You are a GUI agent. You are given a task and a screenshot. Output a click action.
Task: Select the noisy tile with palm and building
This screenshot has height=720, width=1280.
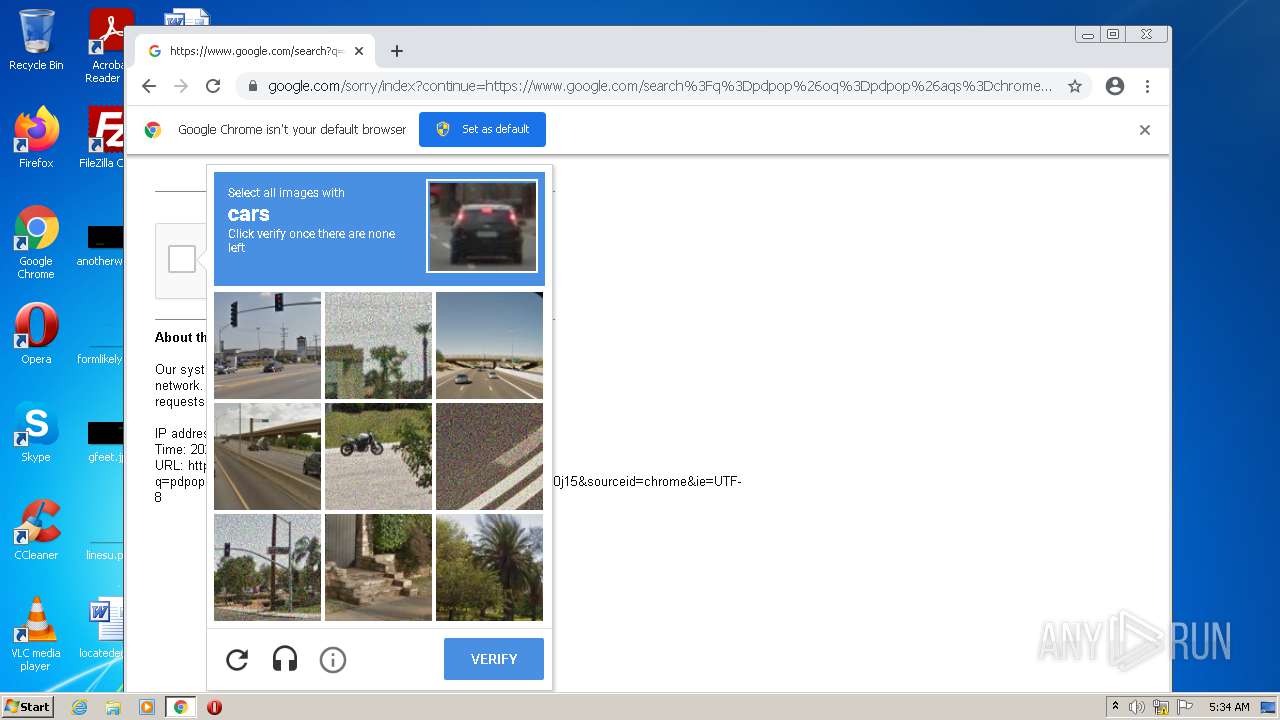[378, 345]
